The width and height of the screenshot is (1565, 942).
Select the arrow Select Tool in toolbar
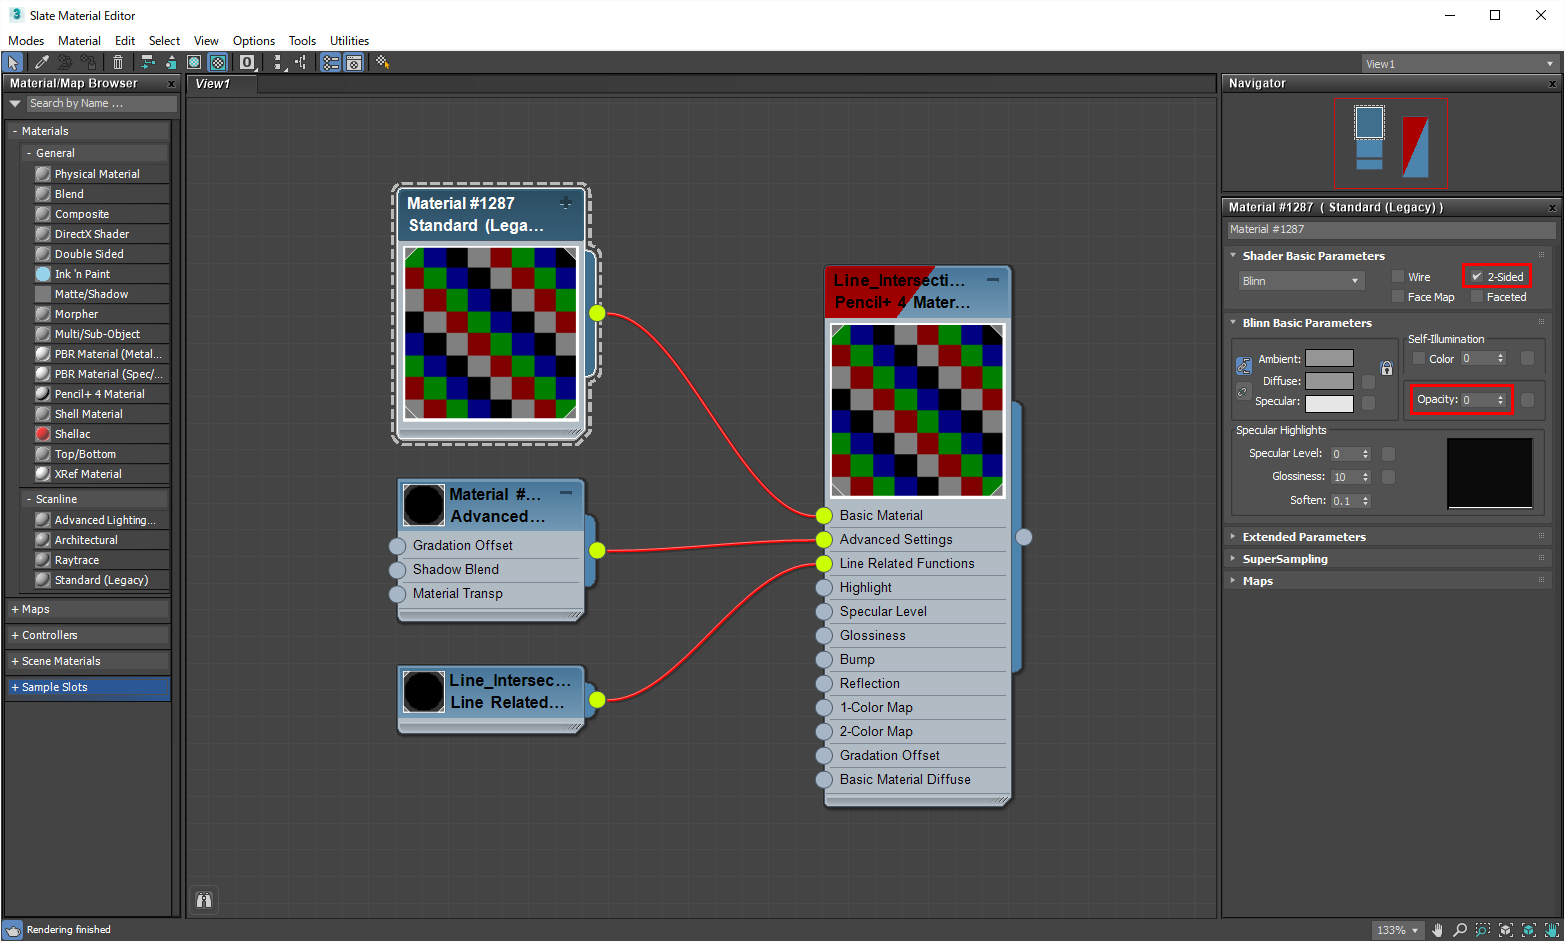tap(13, 62)
